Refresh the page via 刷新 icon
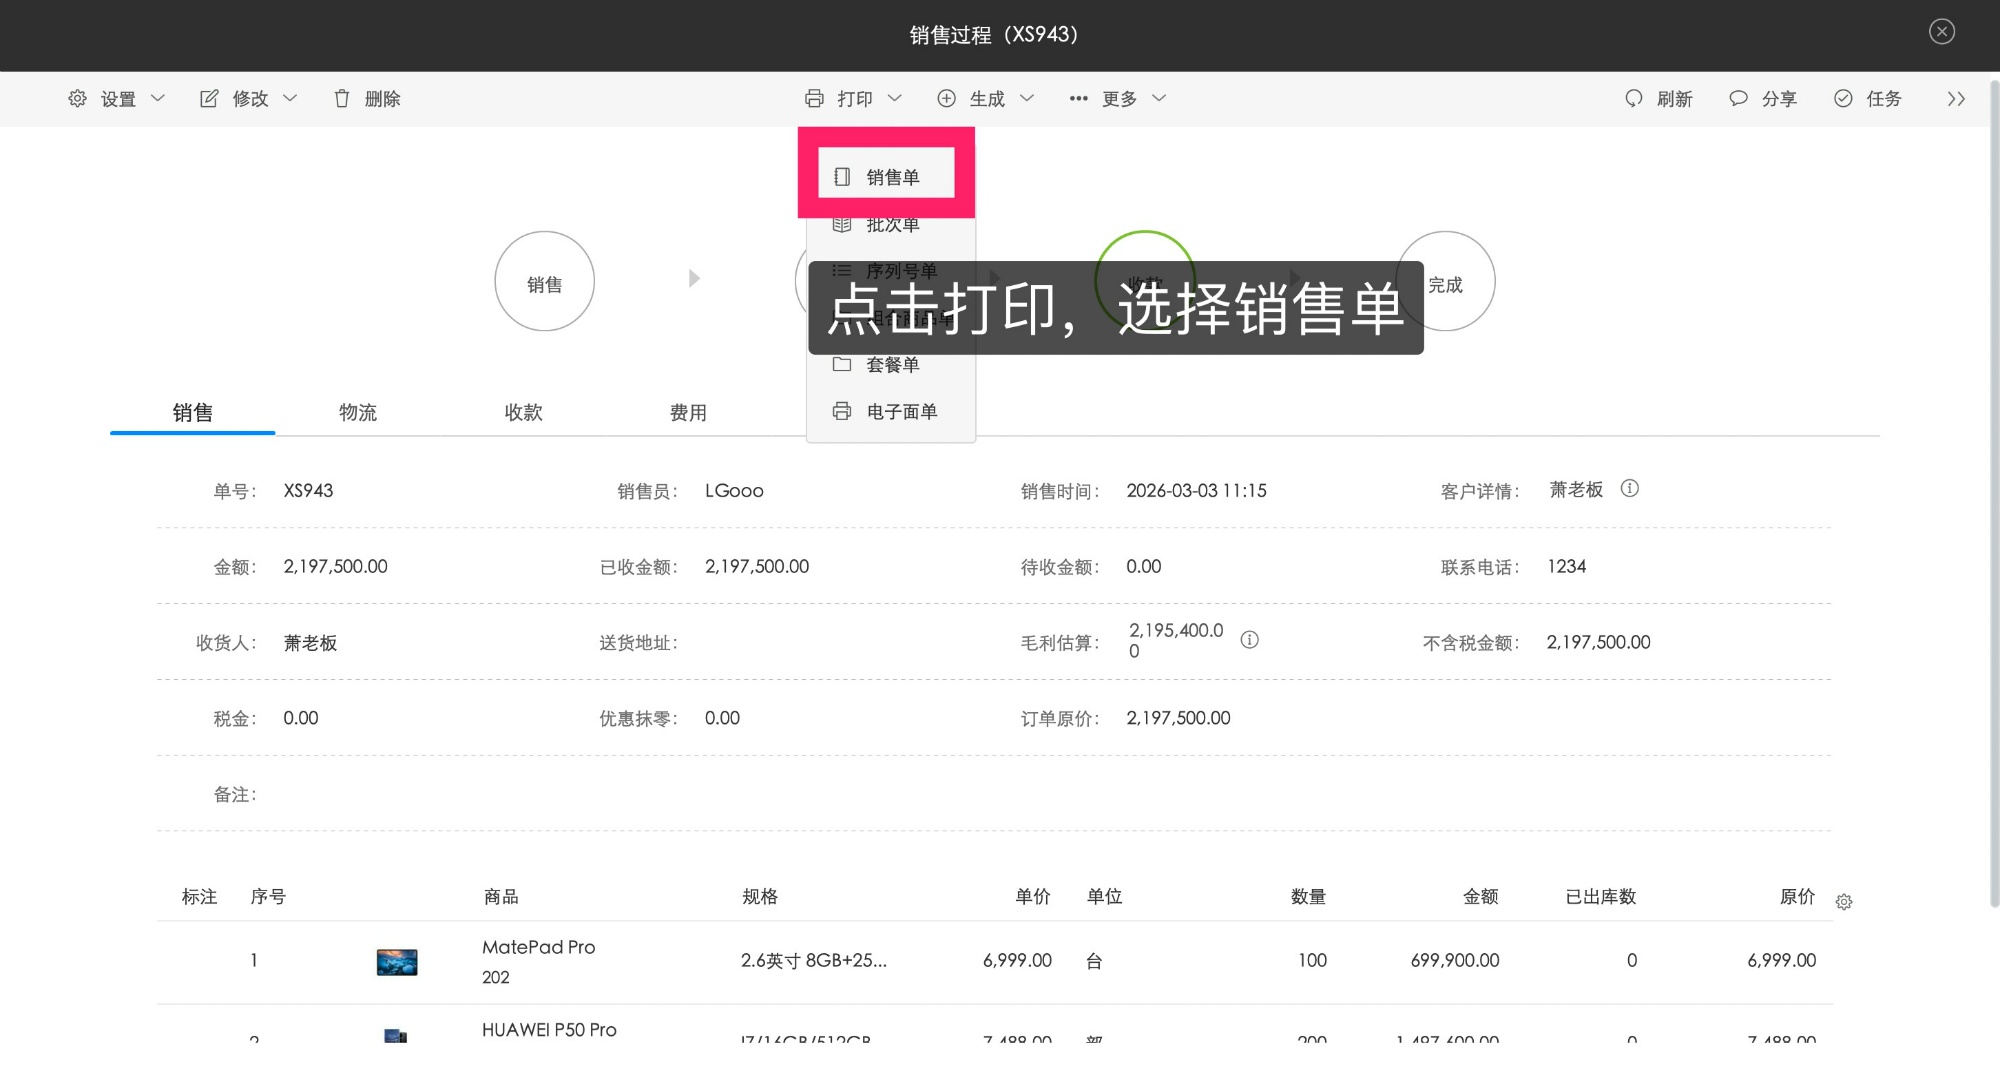The width and height of the screenshot is (2000, 1070). [1633, 98]
